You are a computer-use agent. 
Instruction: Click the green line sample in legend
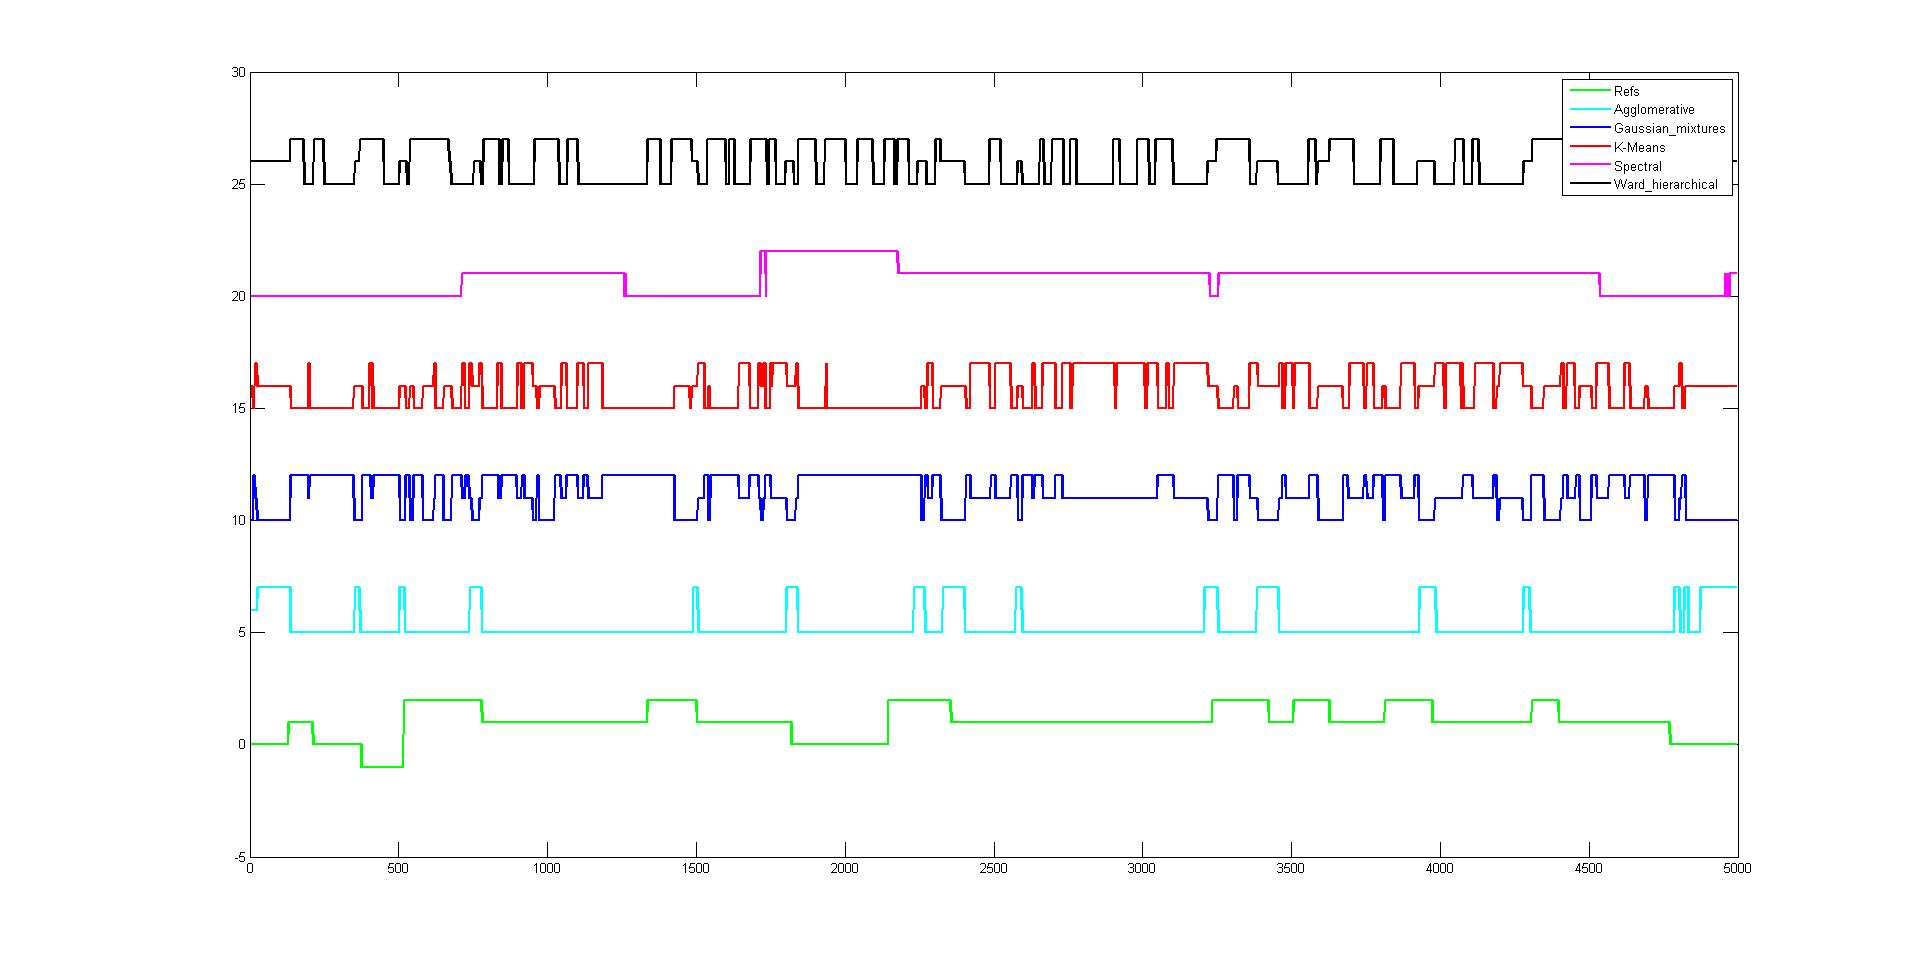click(1588, 91)
